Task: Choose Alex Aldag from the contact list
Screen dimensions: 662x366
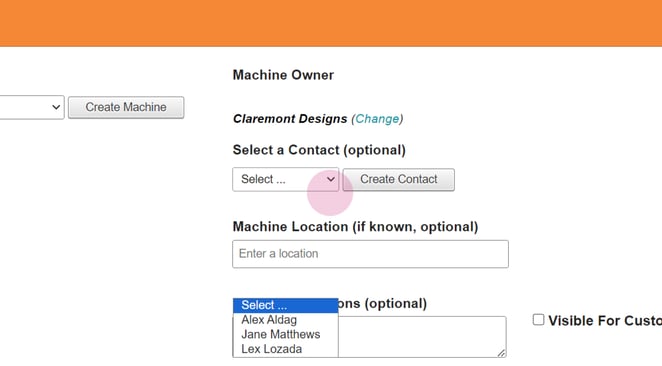Action: click(285, 320)
